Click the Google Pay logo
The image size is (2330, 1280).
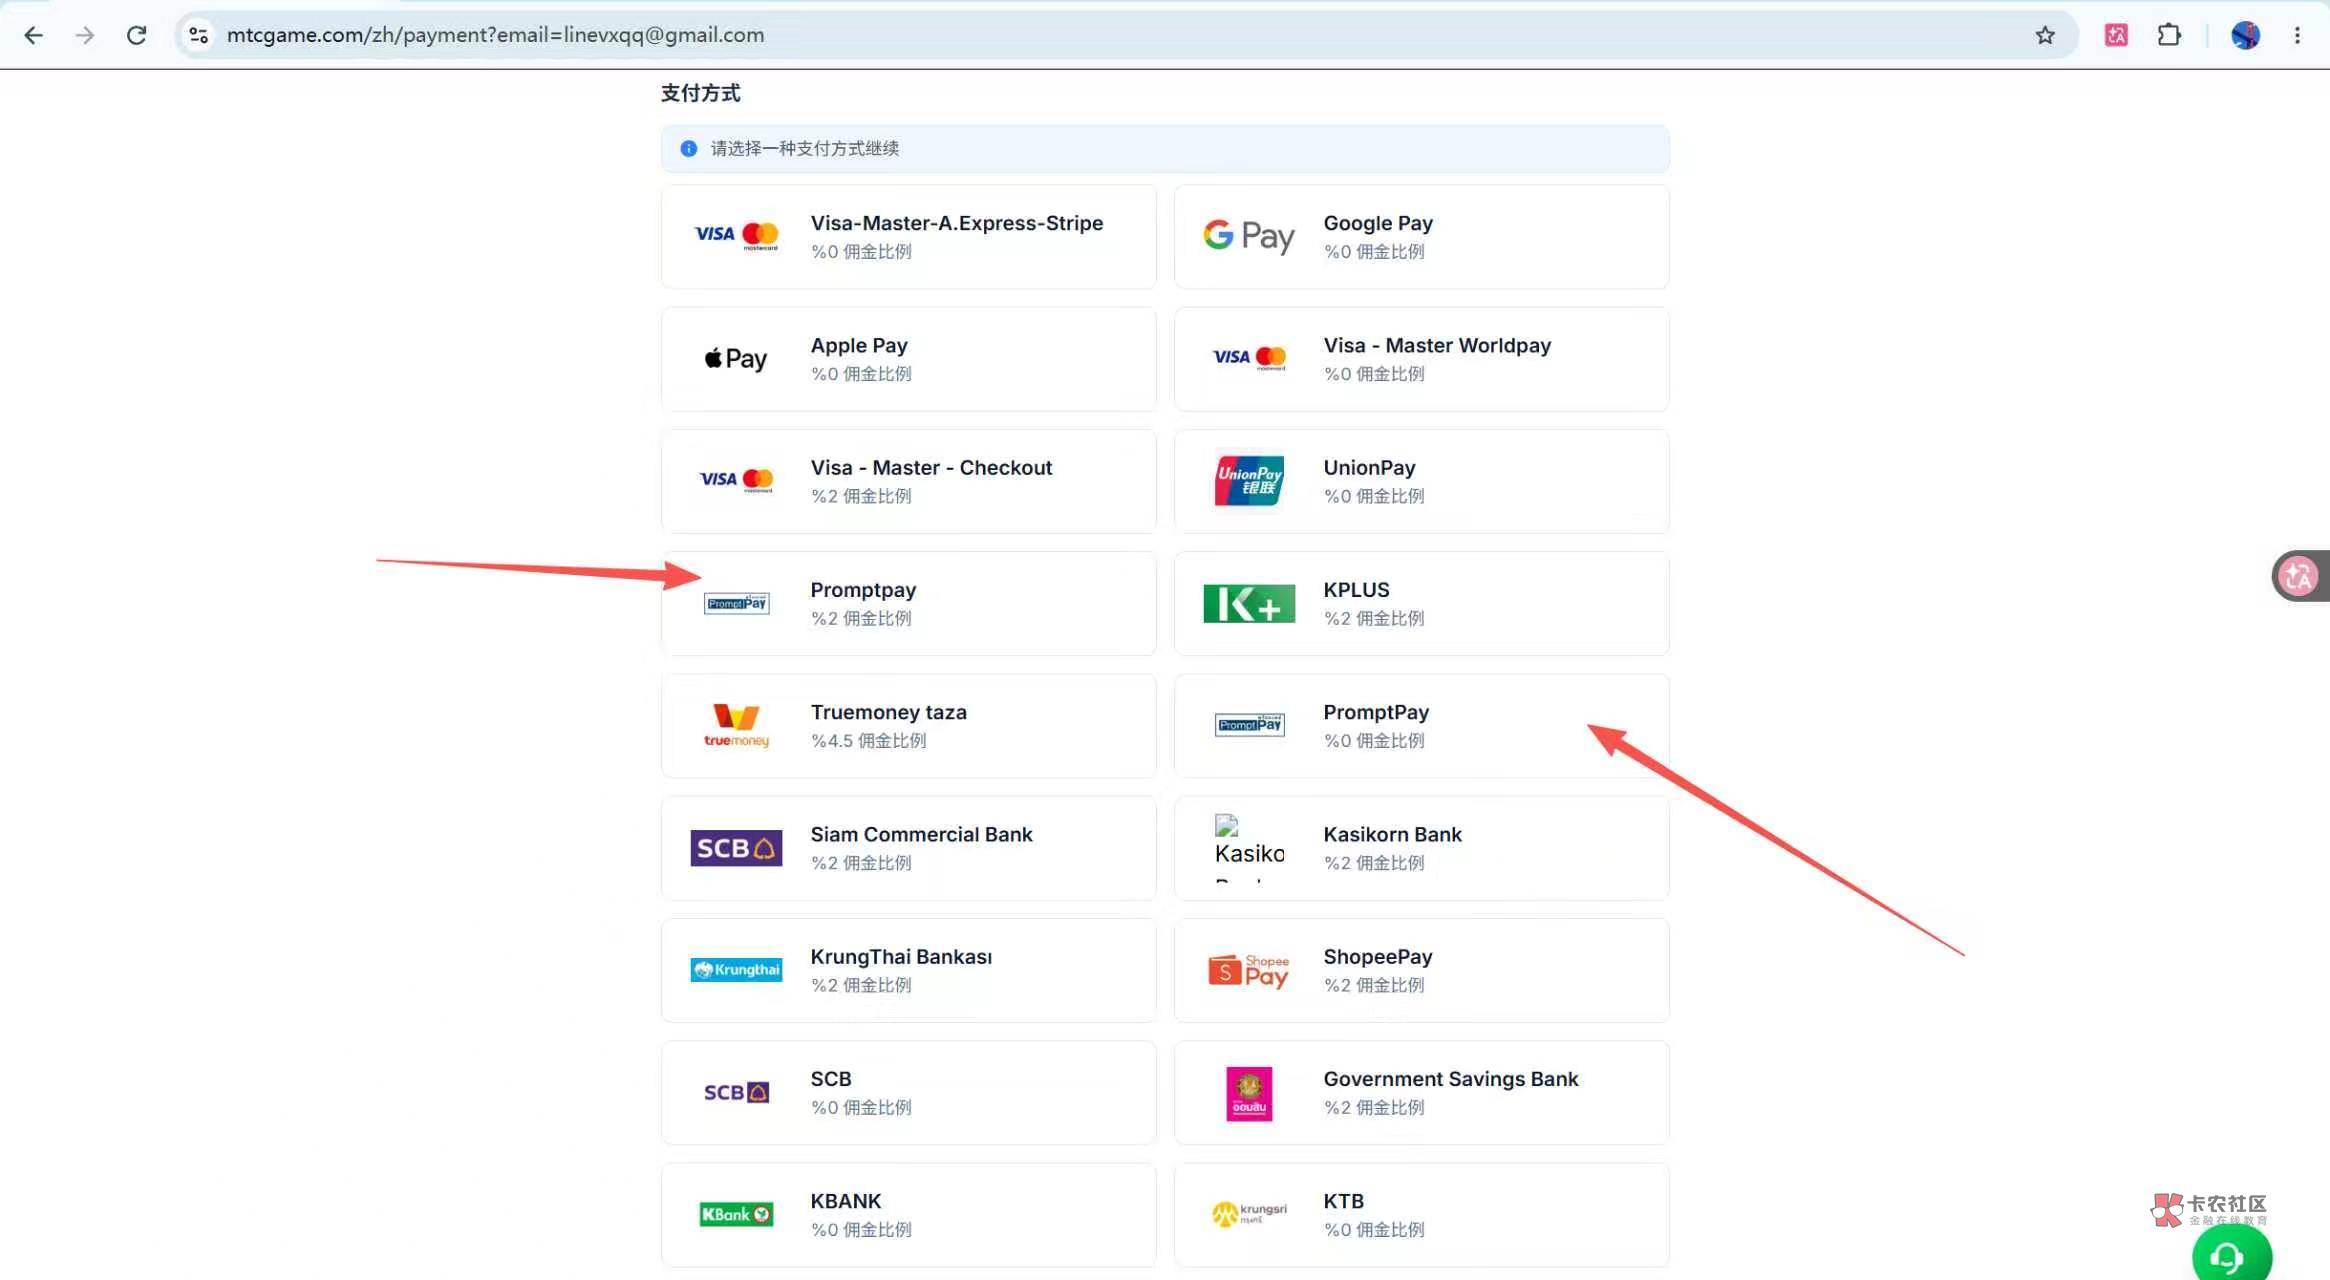(x=1248, y=236)
